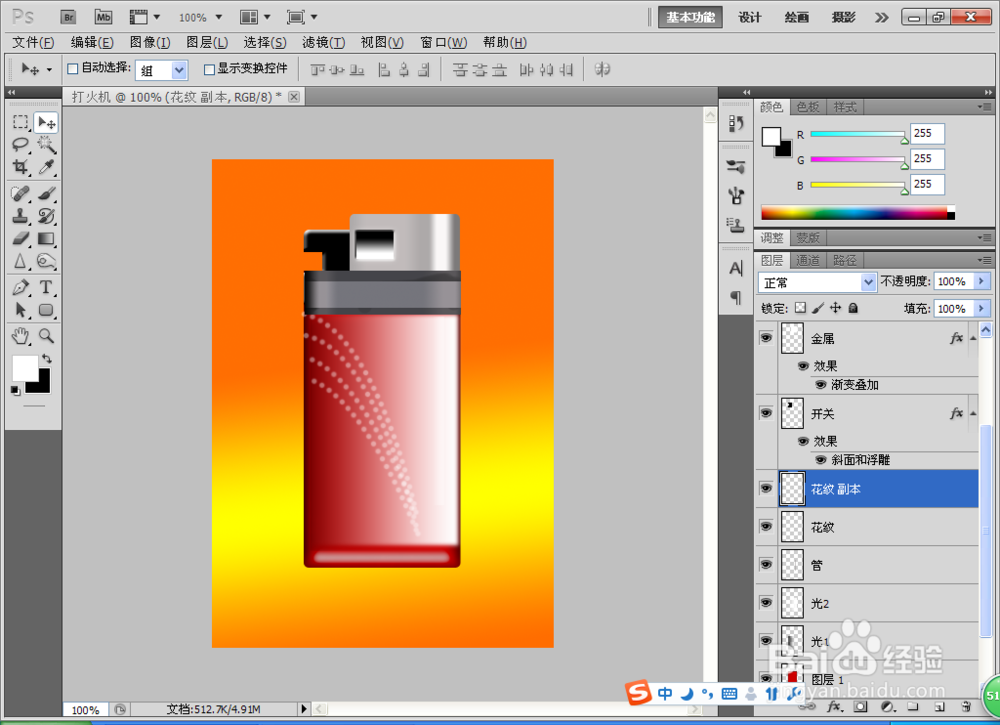Hide the 花纹 layer
The image size is (1000, 725).
766,527
